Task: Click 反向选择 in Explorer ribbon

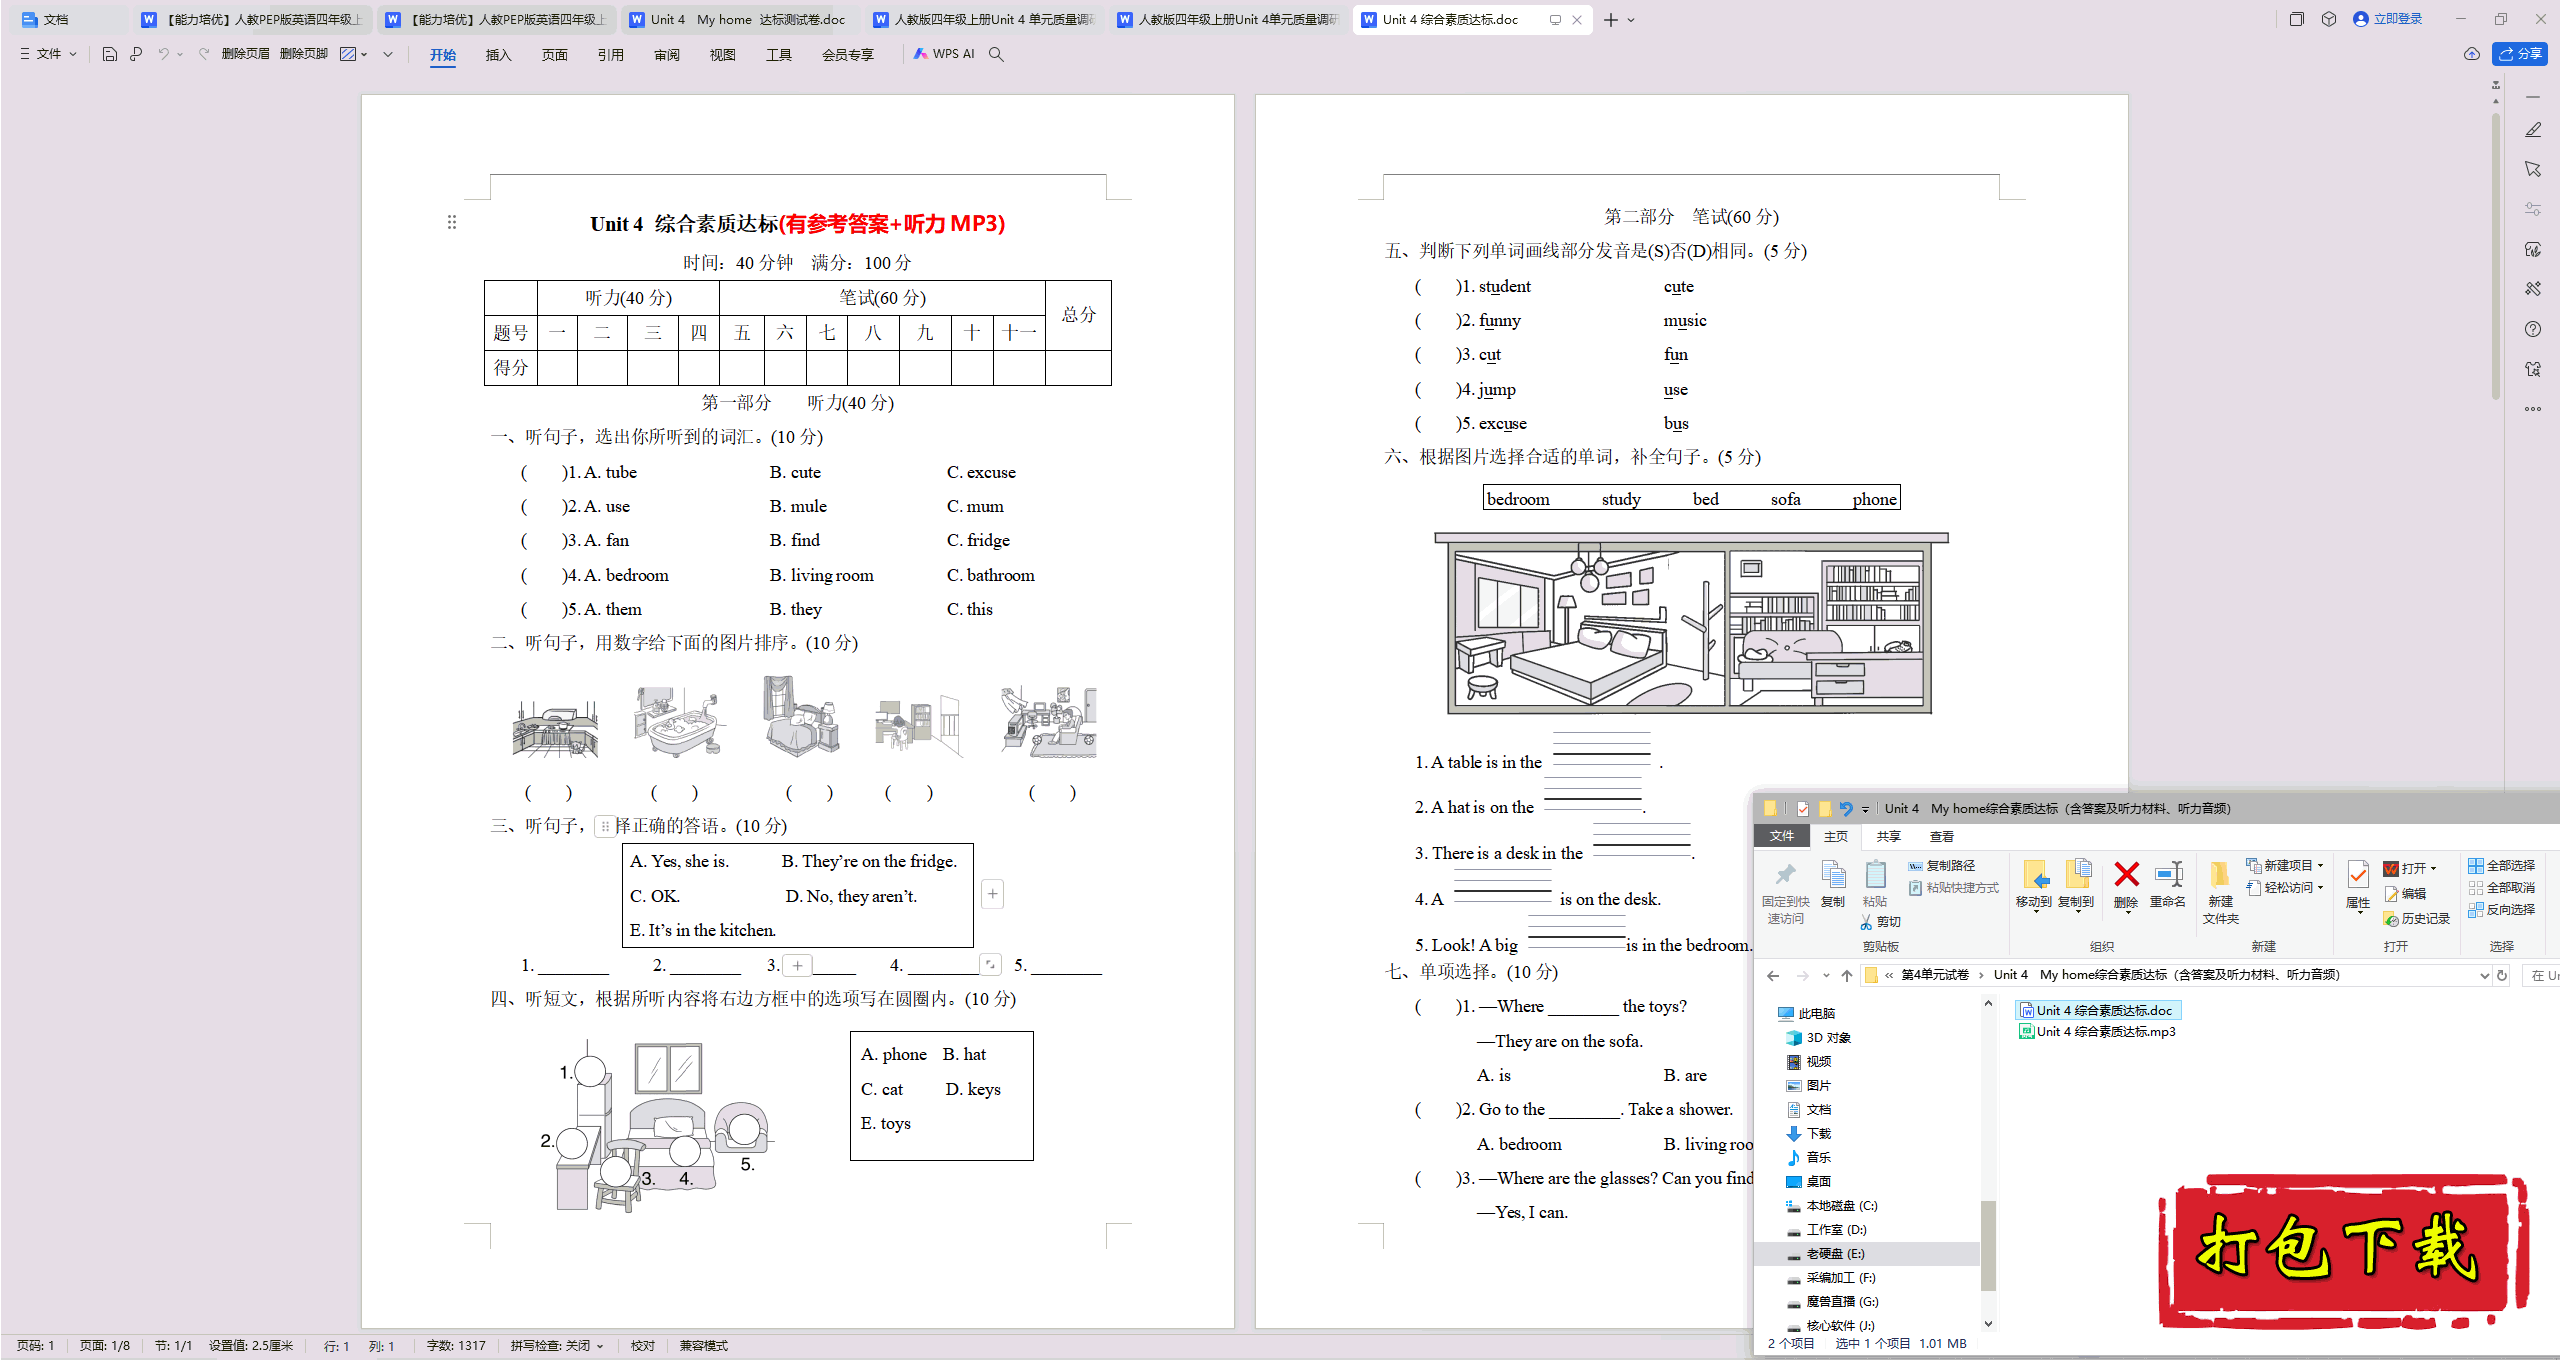Action: pos(2501,910)
